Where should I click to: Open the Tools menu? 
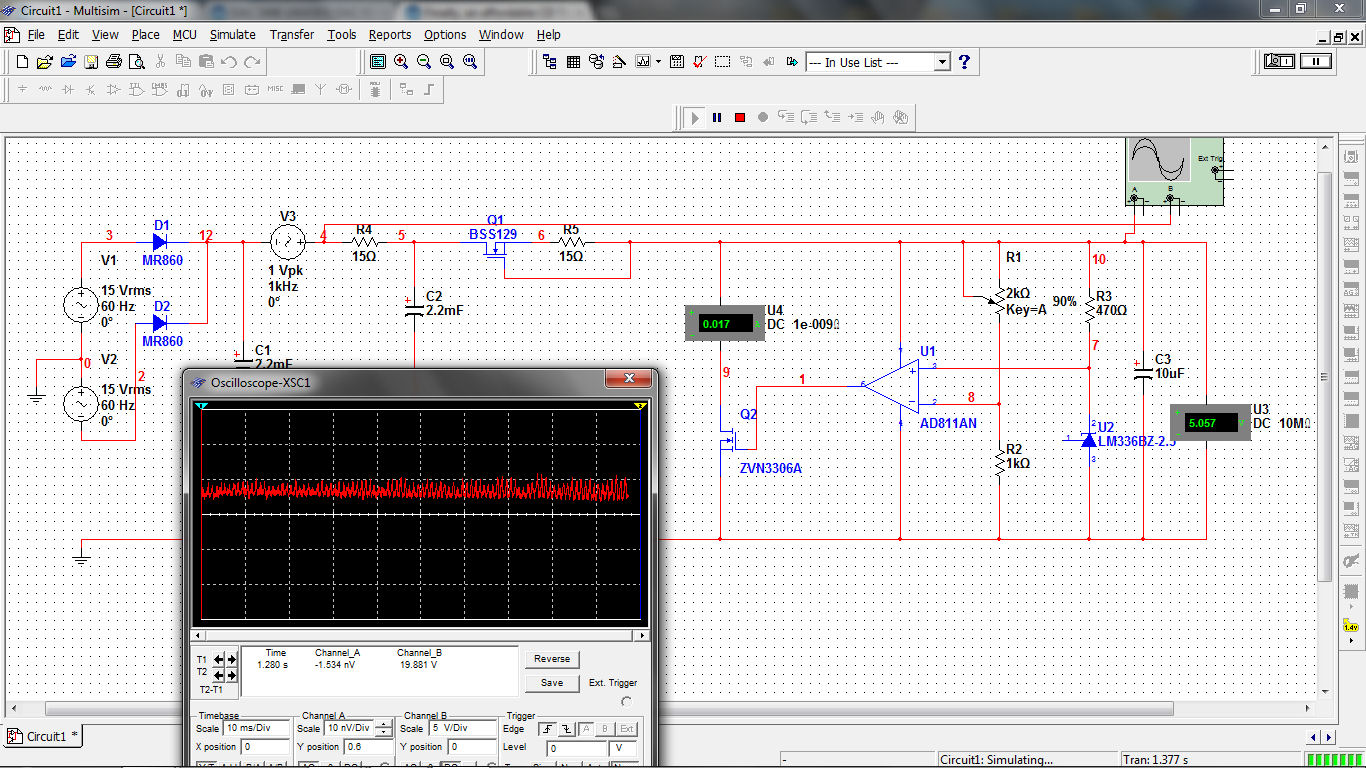click(341, 34)
